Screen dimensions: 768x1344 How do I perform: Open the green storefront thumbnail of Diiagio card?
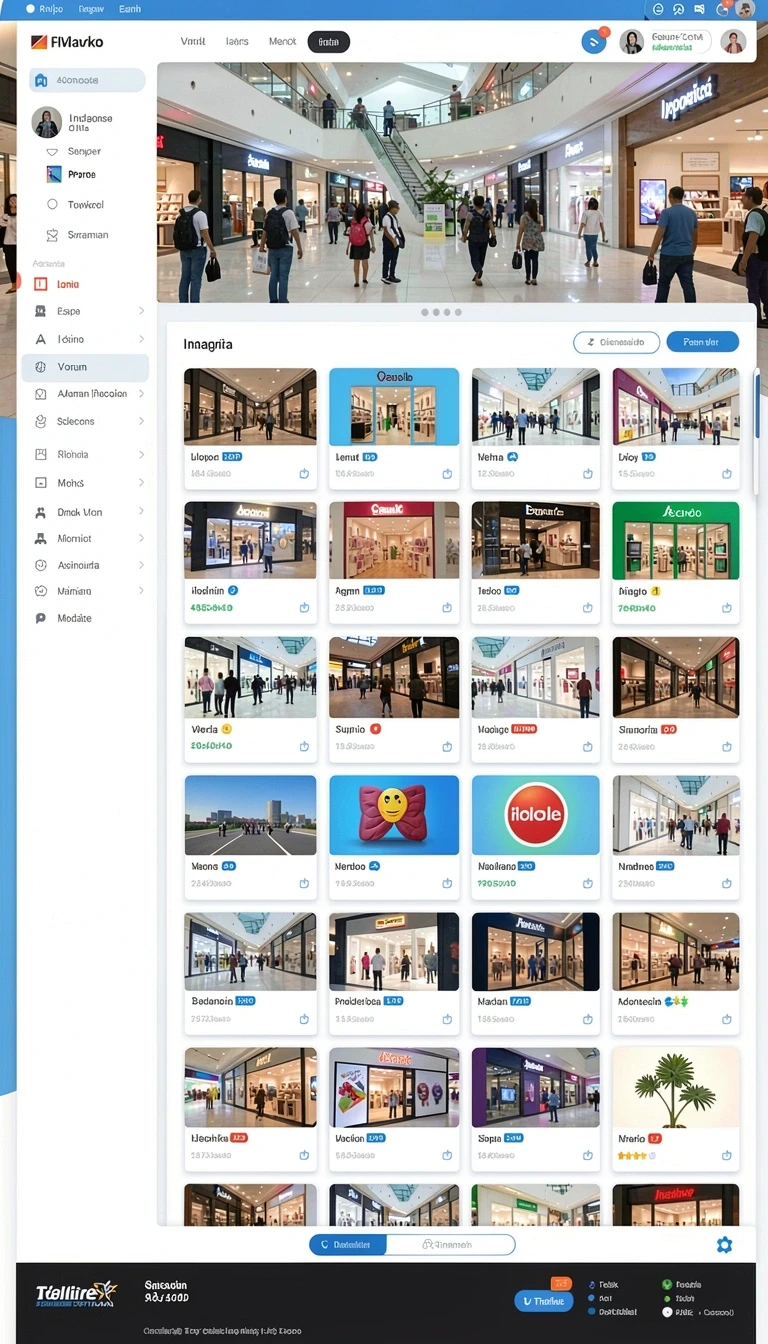(676, 541)
